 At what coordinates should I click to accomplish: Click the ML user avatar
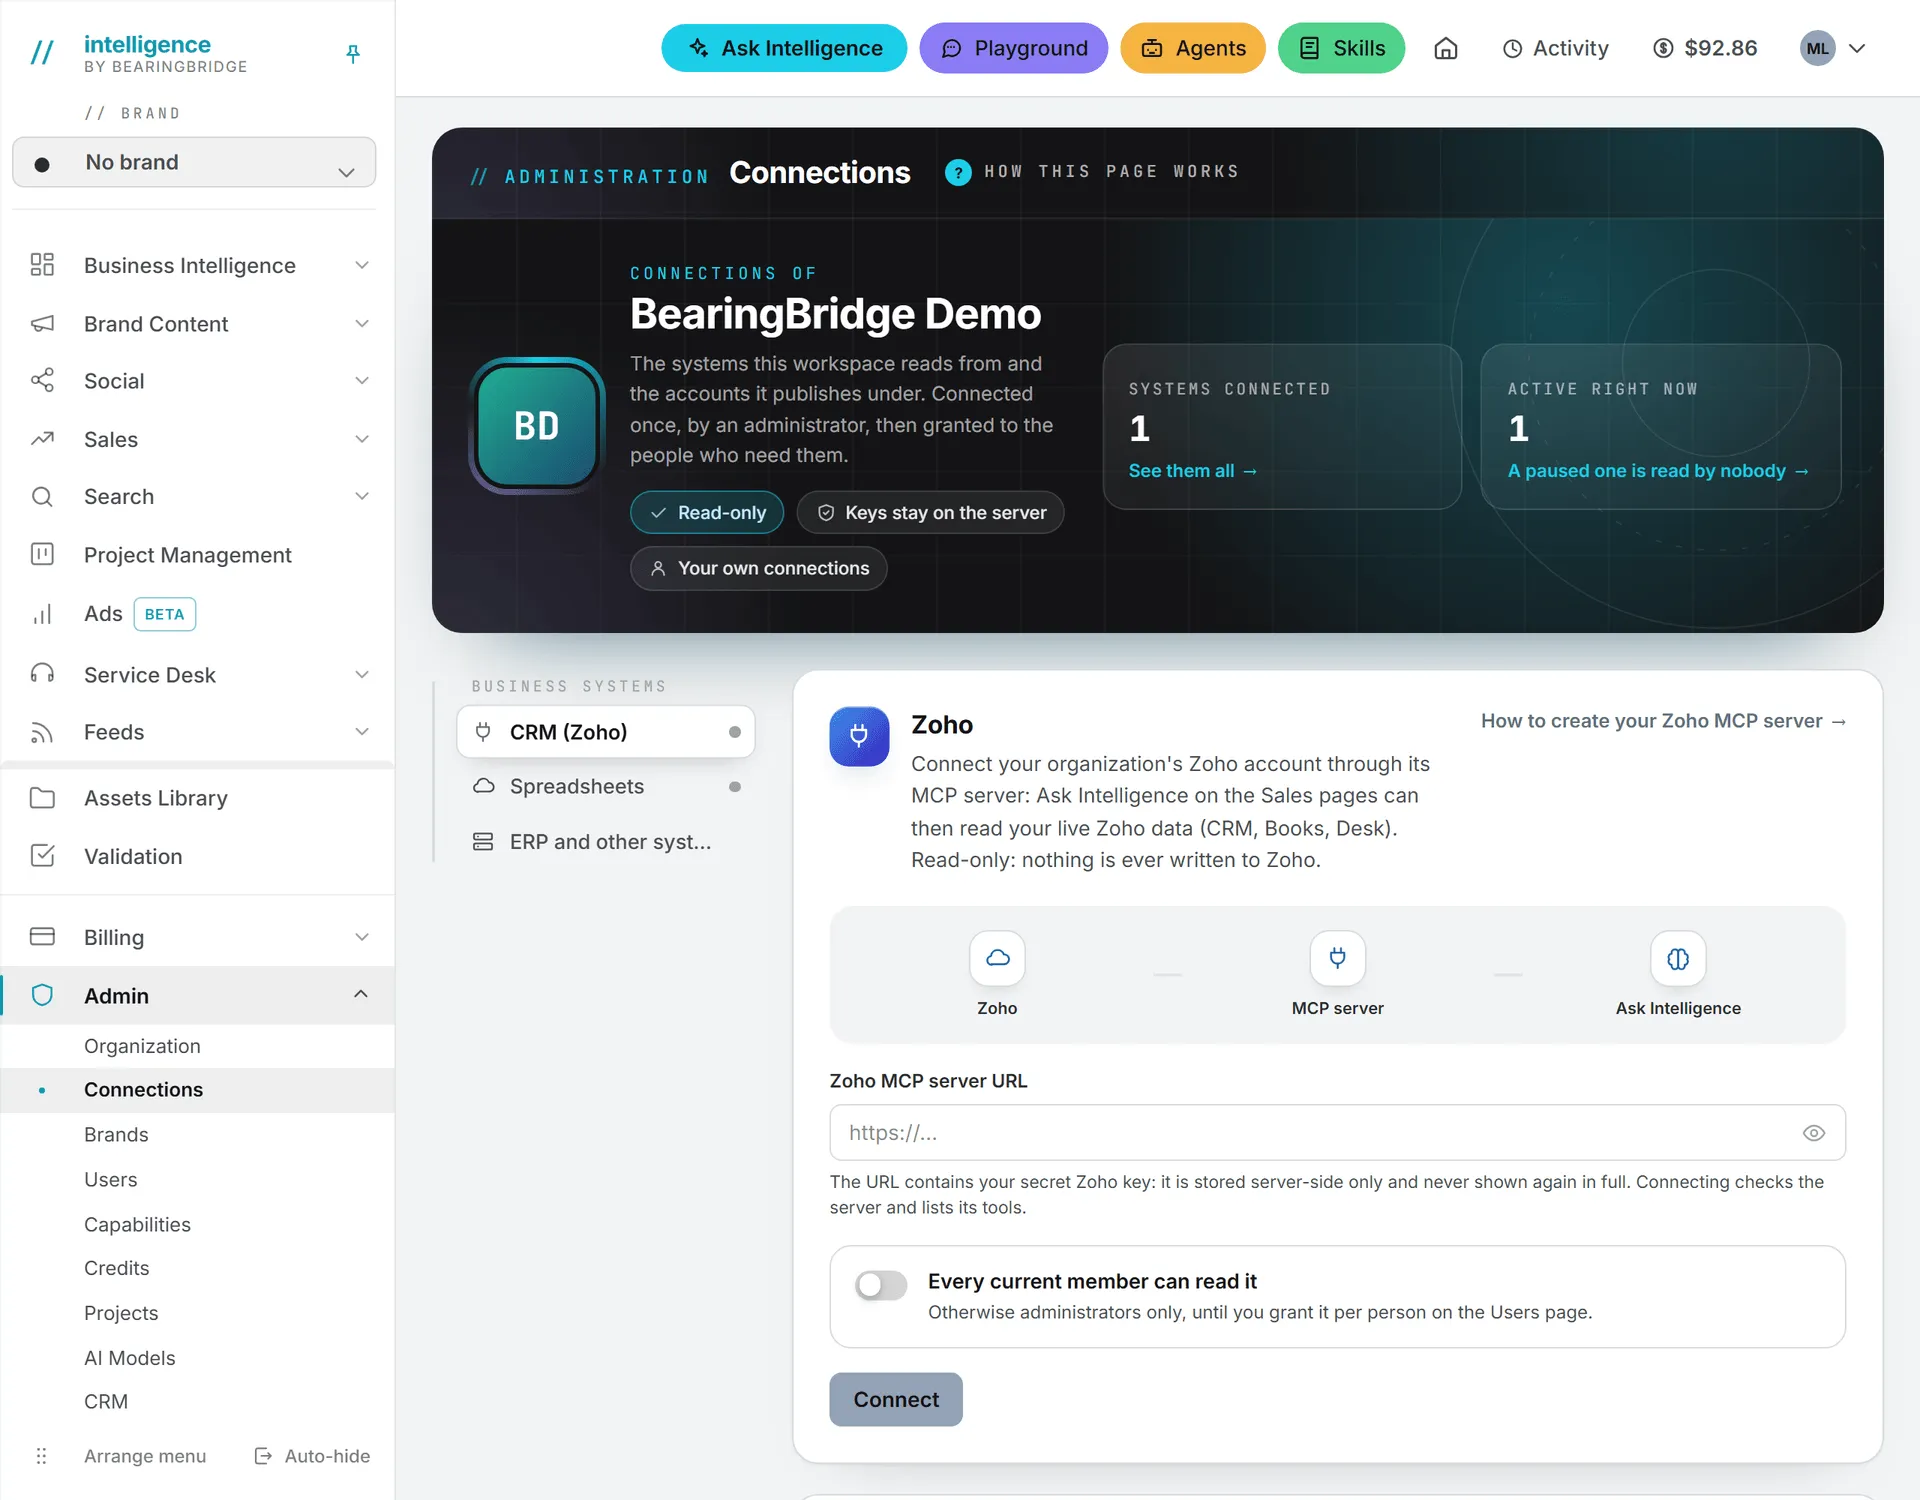point(1817,48)
